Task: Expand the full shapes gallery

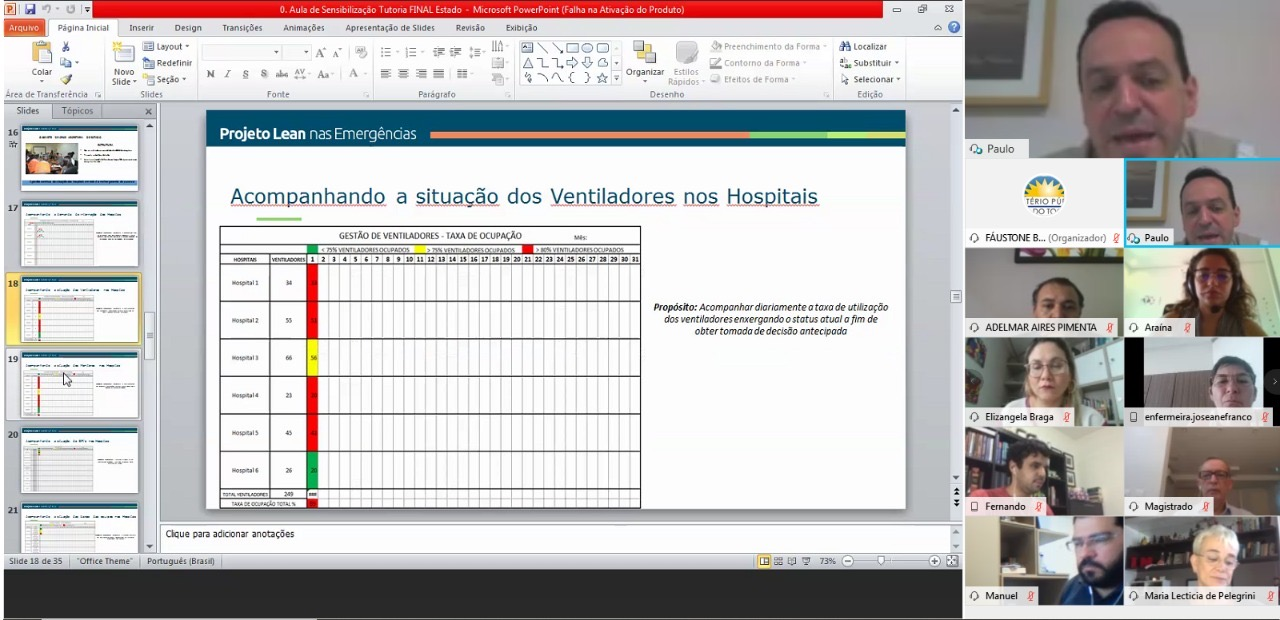Action: 616,78
